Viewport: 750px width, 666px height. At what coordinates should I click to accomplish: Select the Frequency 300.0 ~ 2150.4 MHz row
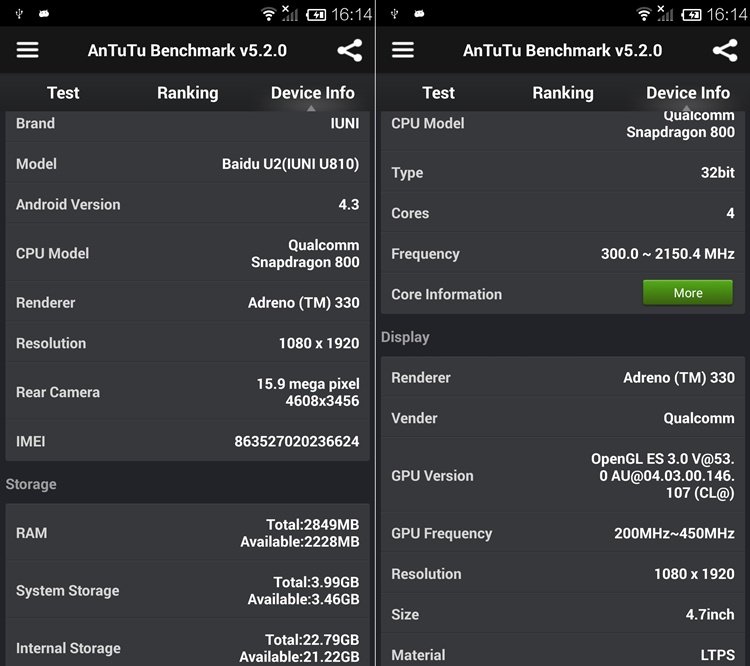(x=563, y=254)
